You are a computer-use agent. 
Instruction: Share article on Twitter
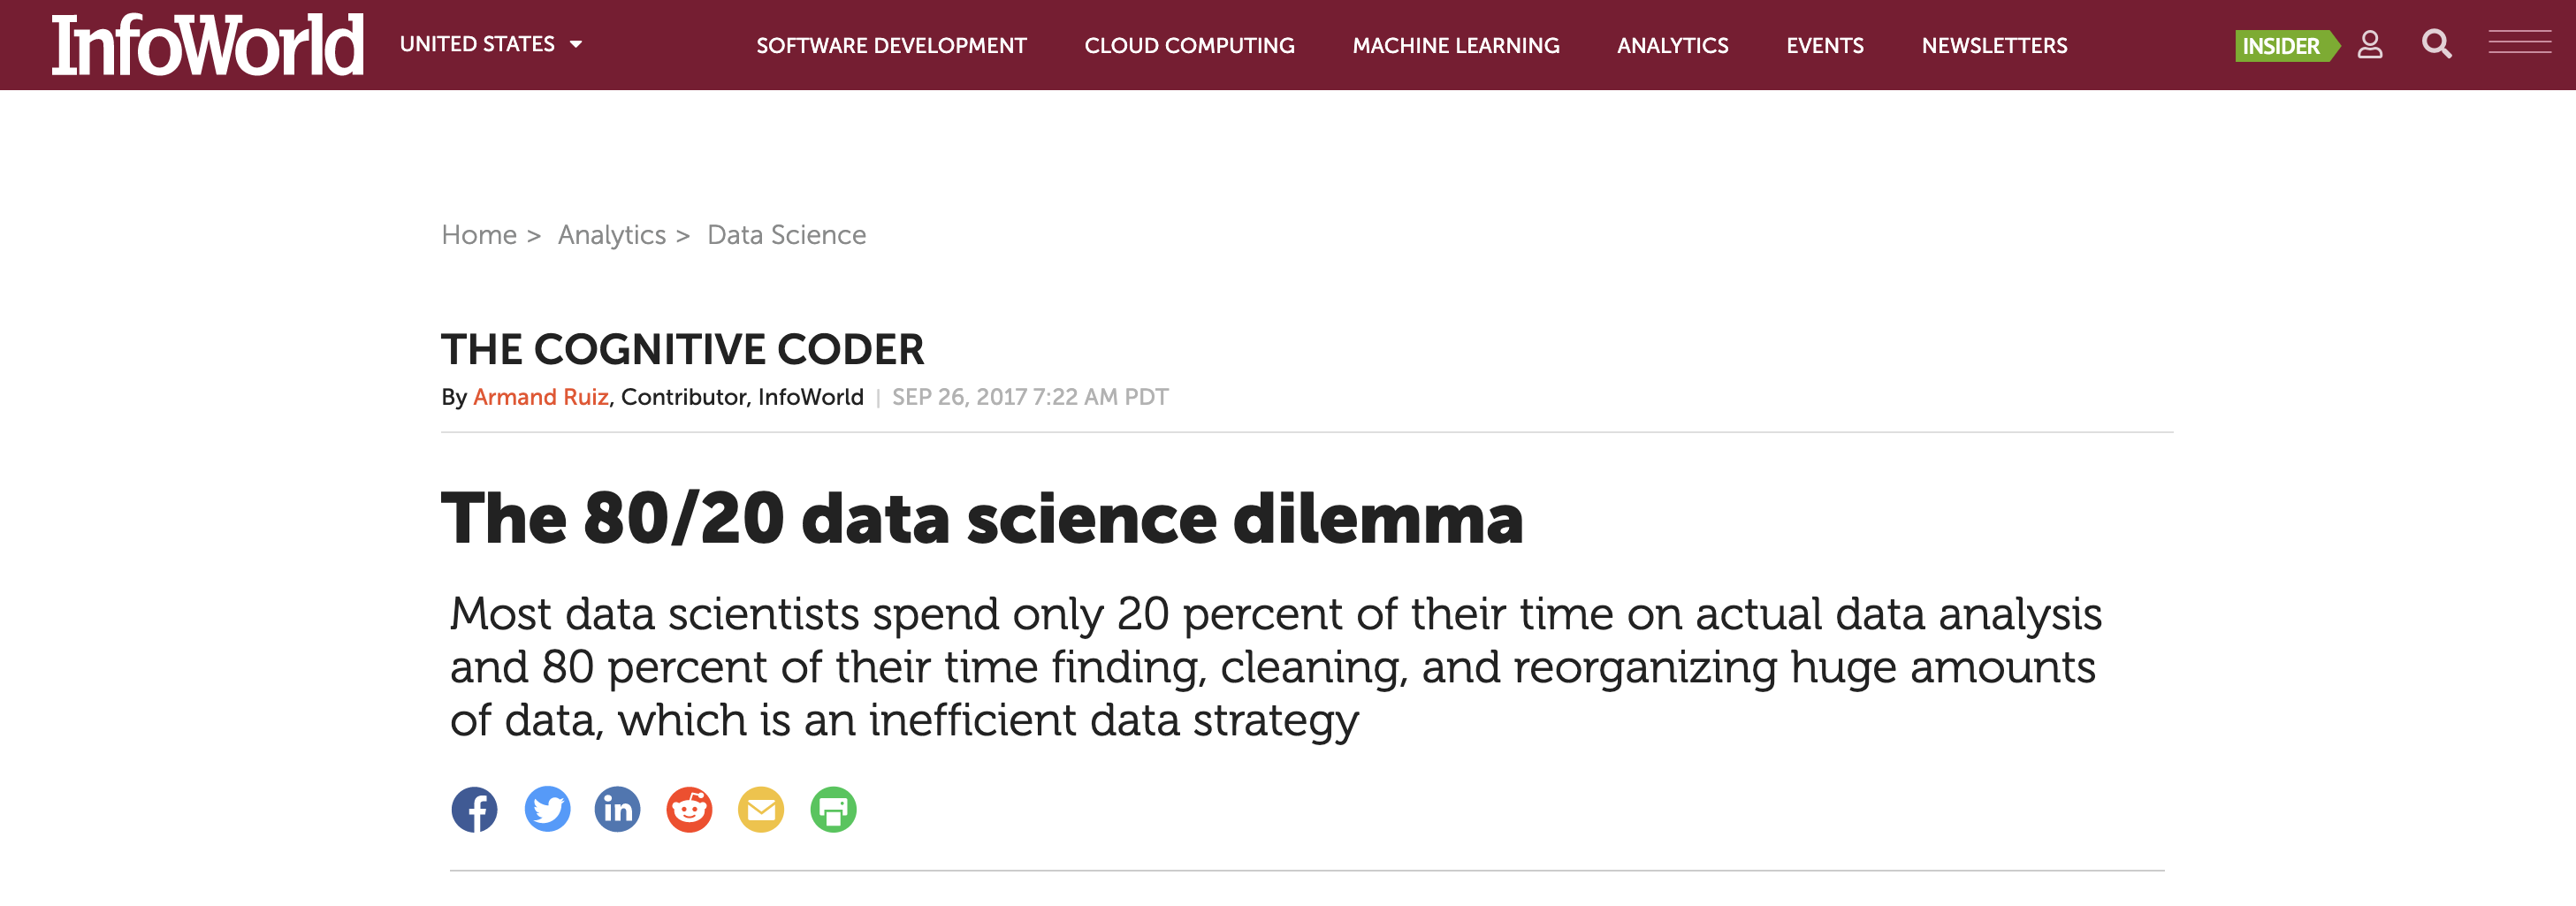click(x=547, y=809)
